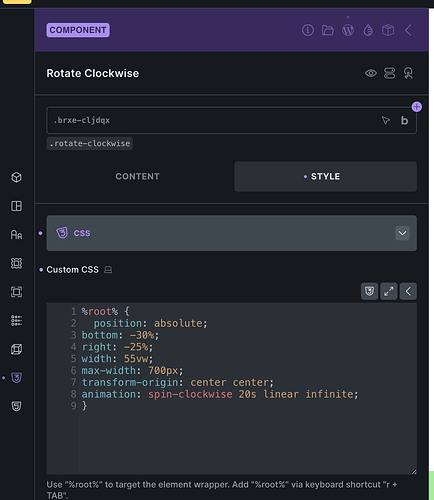
Task: Click the 3D box icon in header
Action: (388, 30)
